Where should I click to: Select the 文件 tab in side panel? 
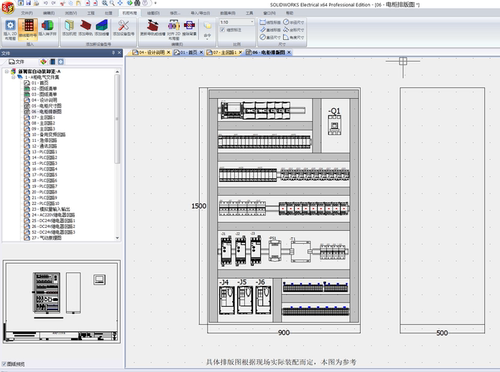point(17,62)
